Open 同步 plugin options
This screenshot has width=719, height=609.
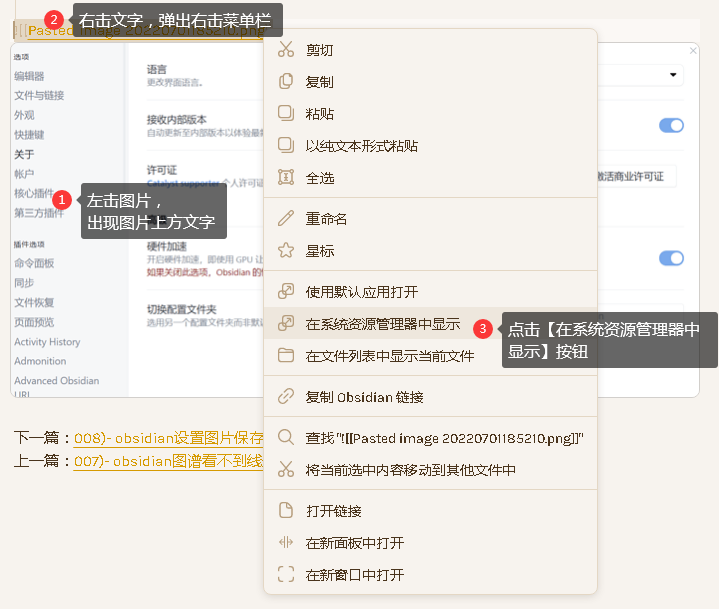click(x=24, y=283)
